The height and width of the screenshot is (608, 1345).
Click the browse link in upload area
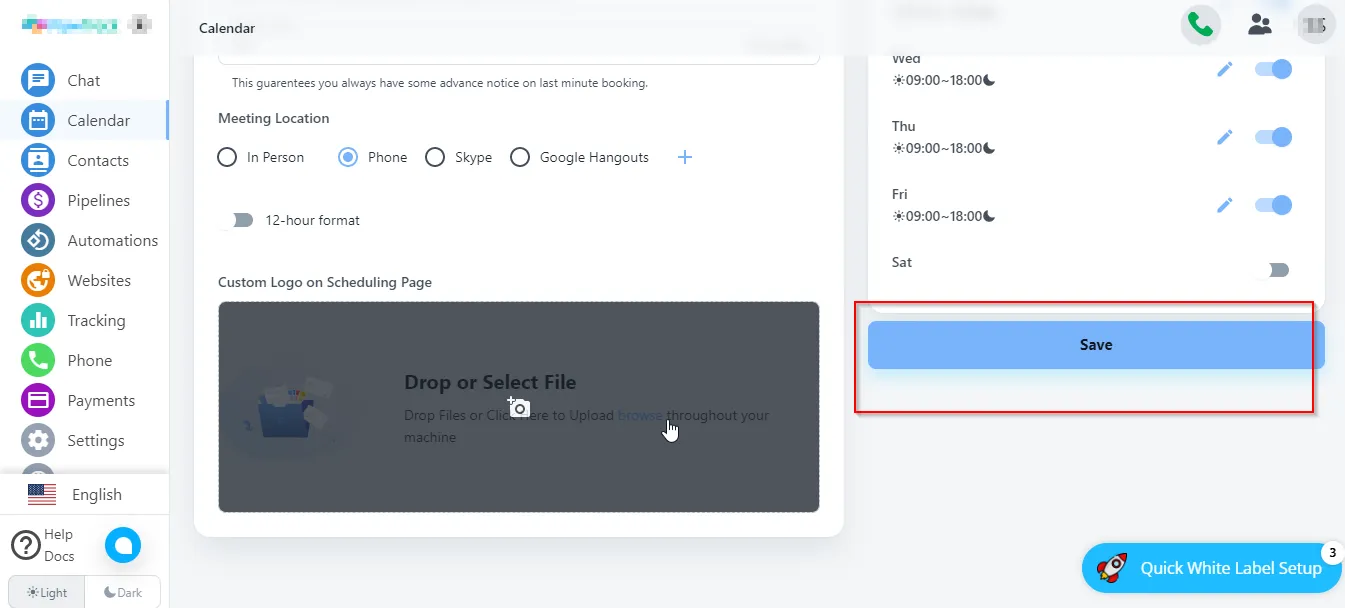tap(640, 415)
